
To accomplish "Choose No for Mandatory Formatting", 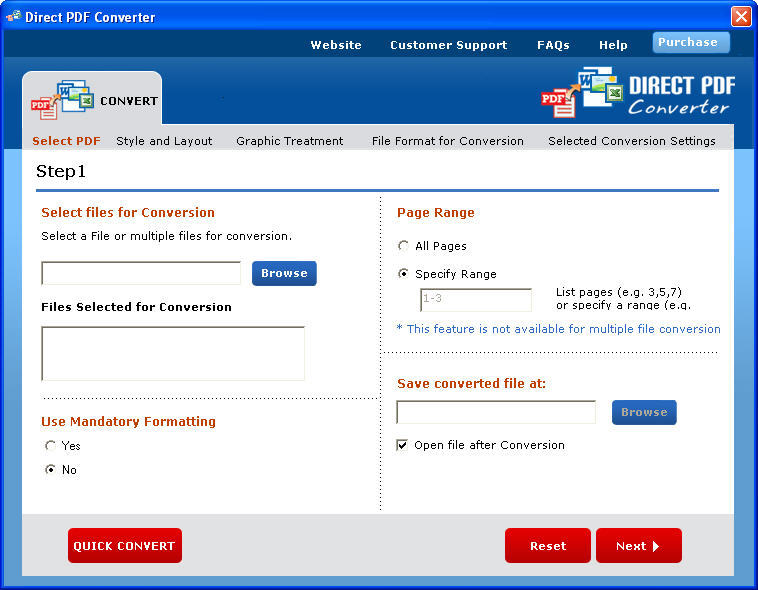I will point(50,469).
